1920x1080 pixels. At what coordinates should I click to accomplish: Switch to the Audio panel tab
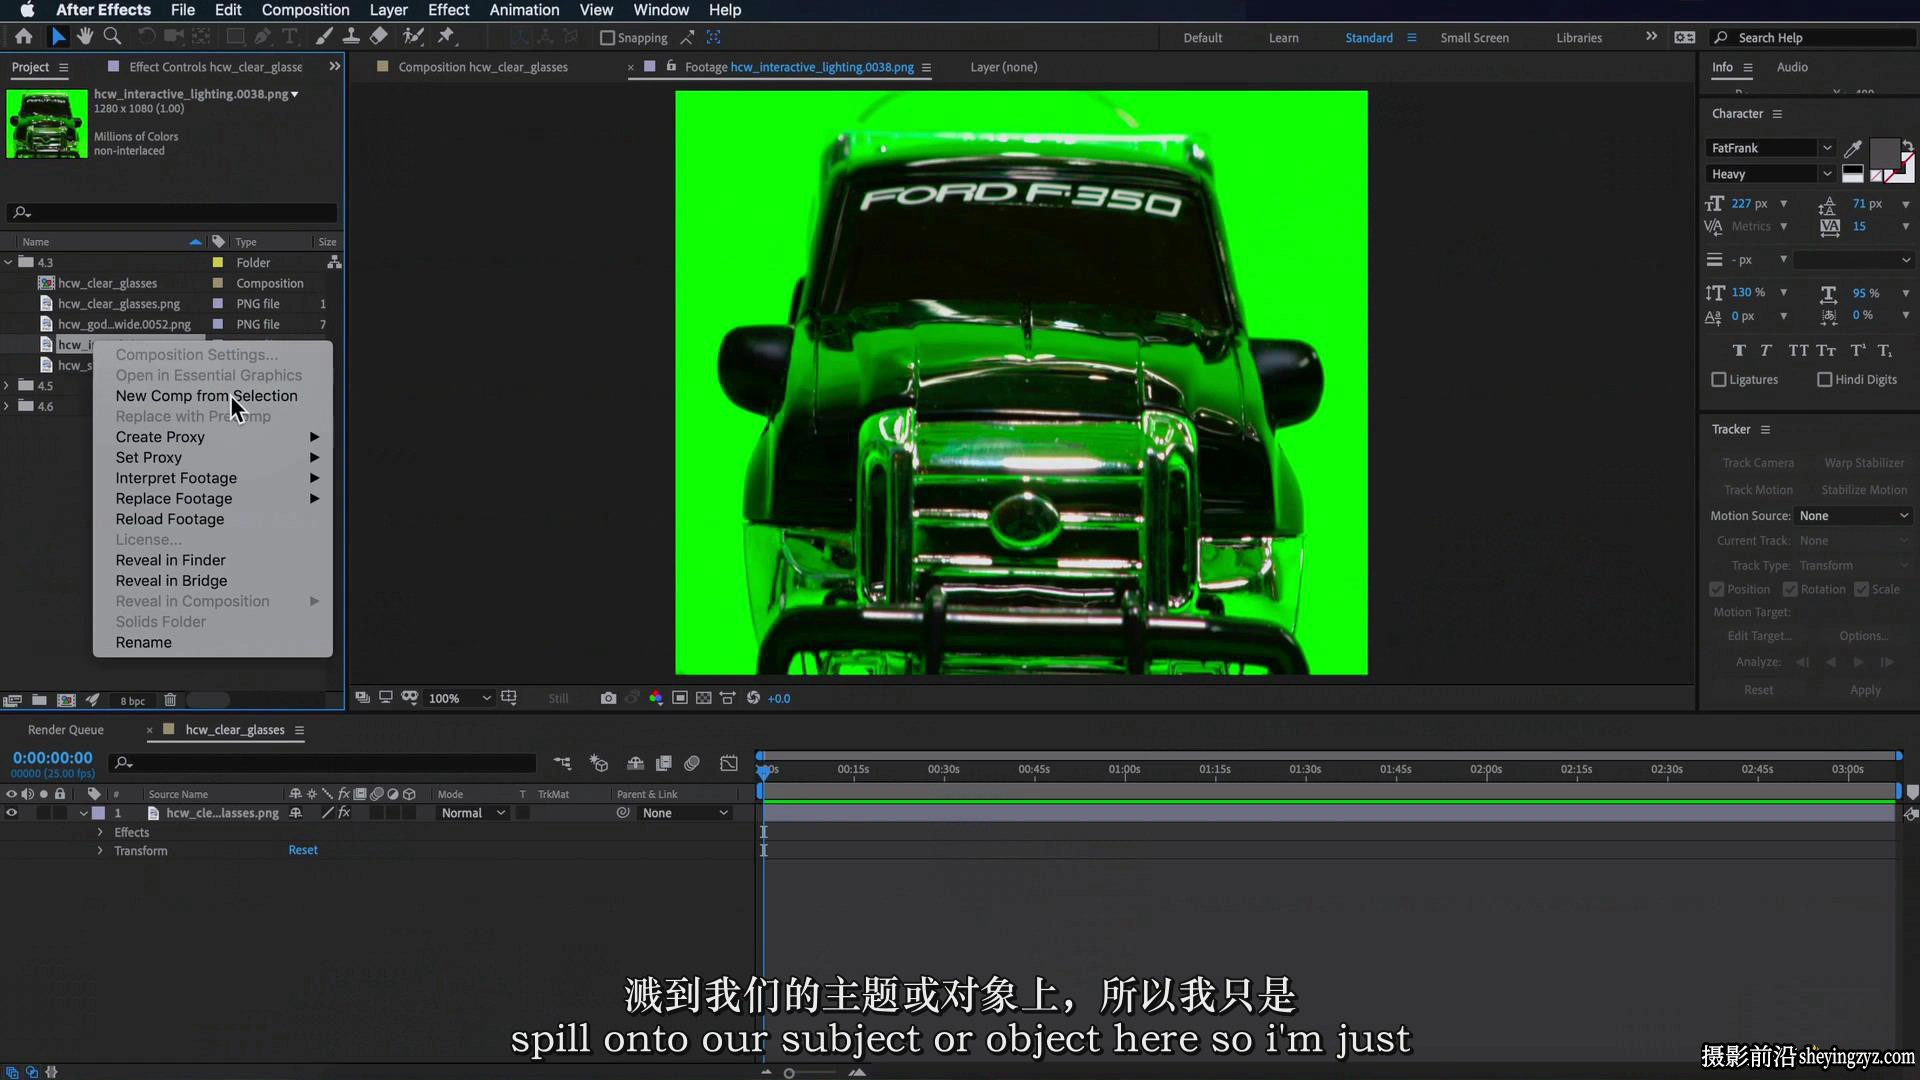[1792, 67]
